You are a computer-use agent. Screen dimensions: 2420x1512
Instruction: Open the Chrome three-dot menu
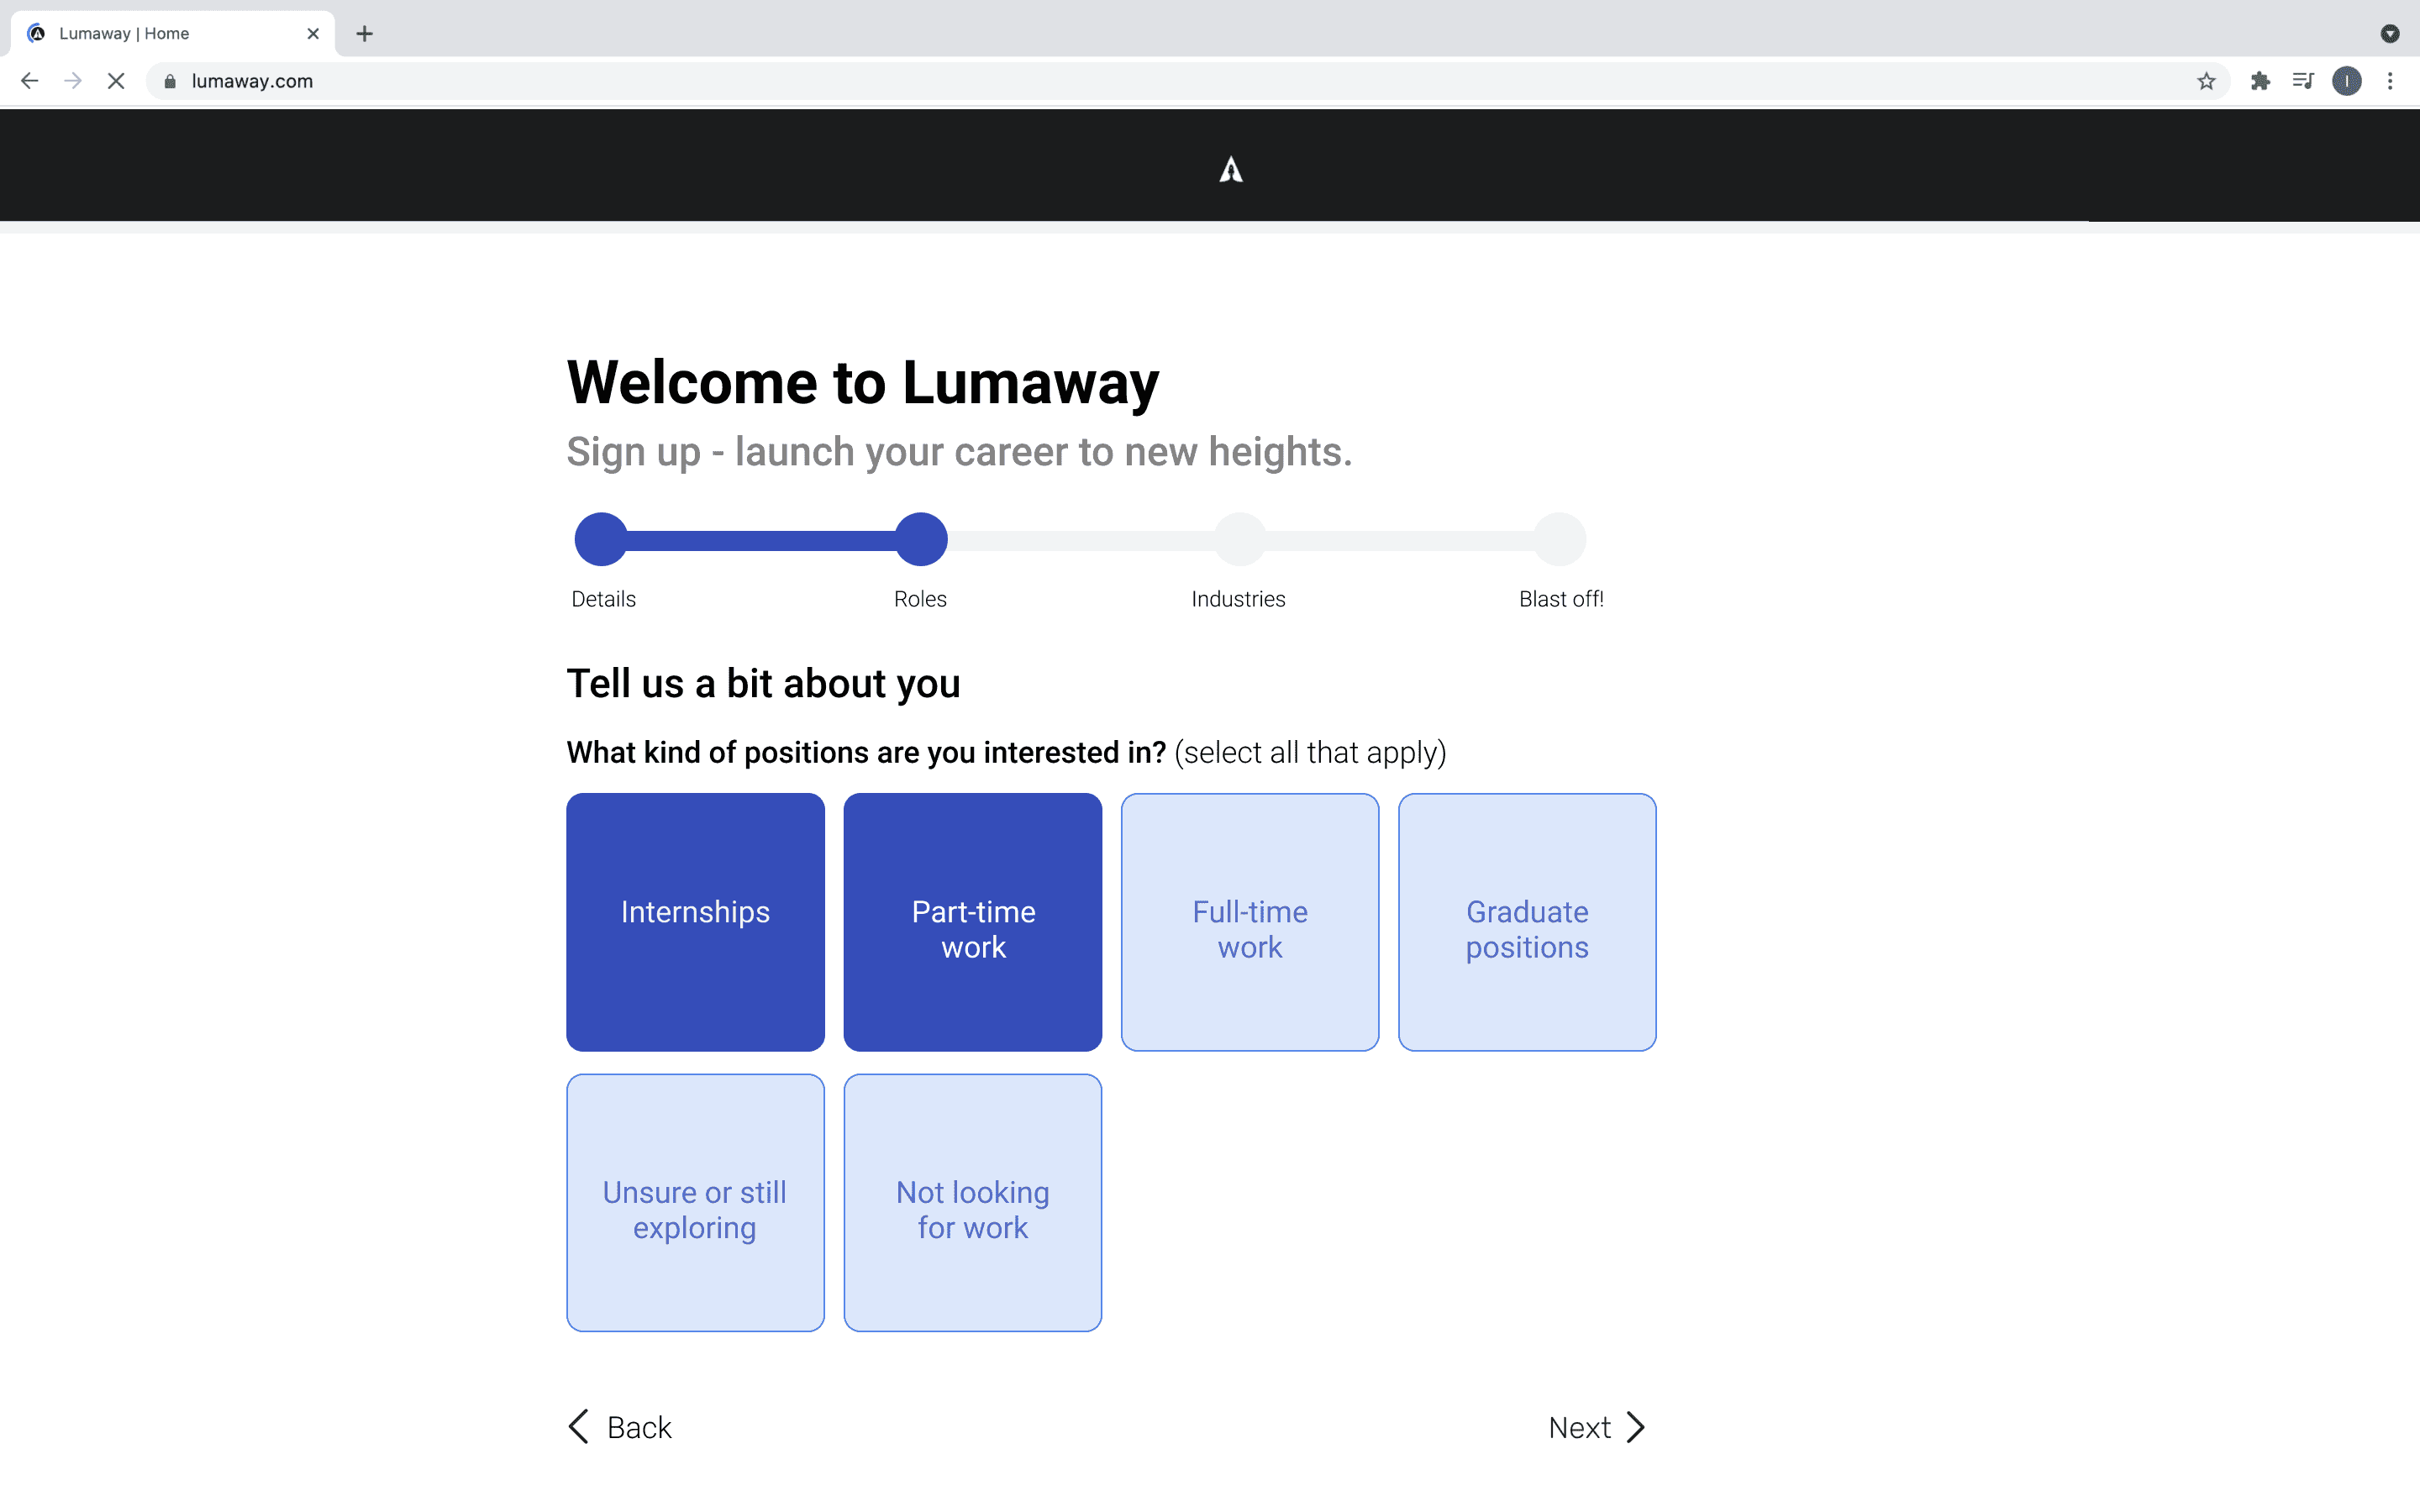tap(2390, 81)
